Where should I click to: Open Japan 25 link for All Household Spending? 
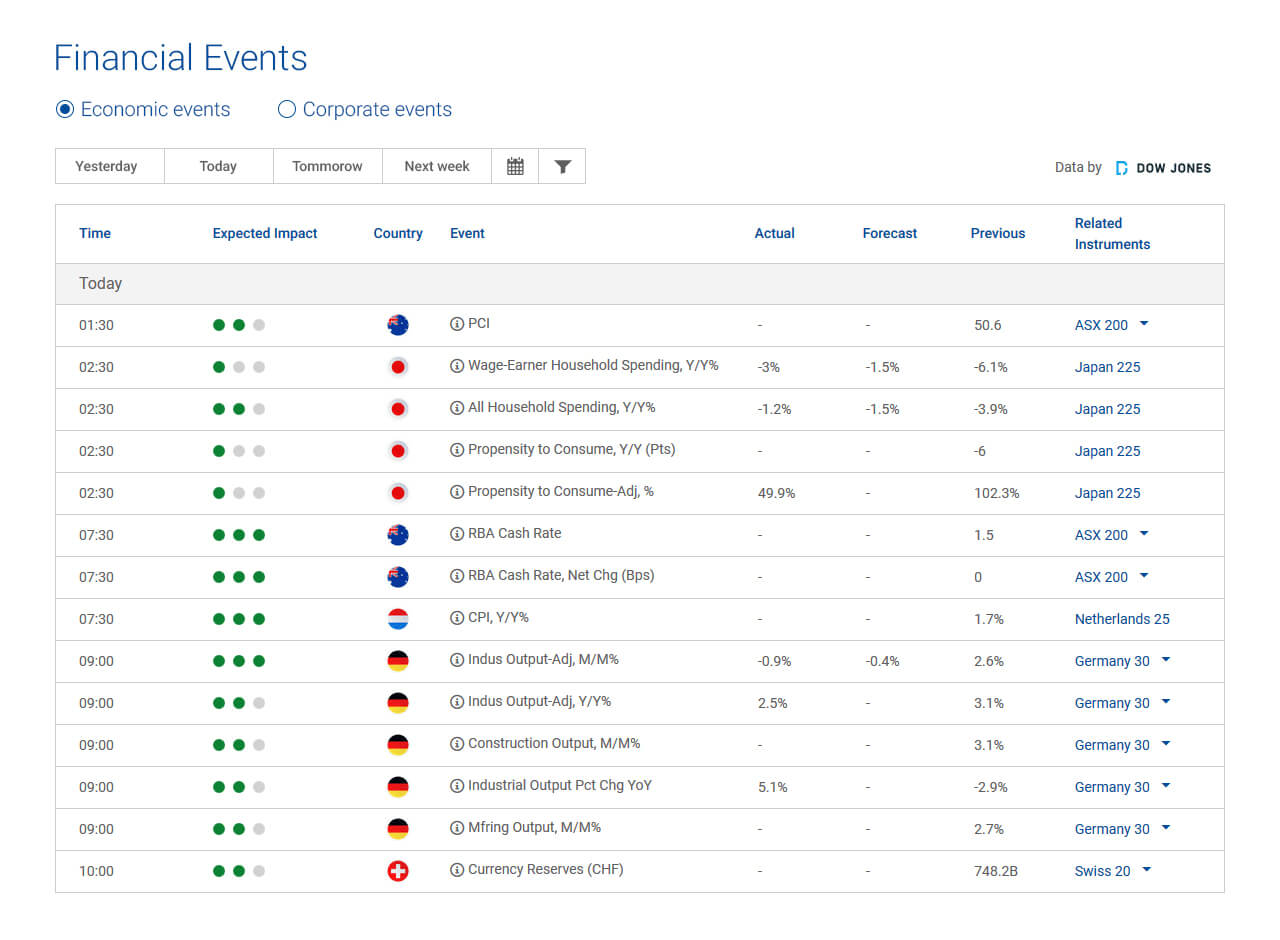click(1107, 409)
